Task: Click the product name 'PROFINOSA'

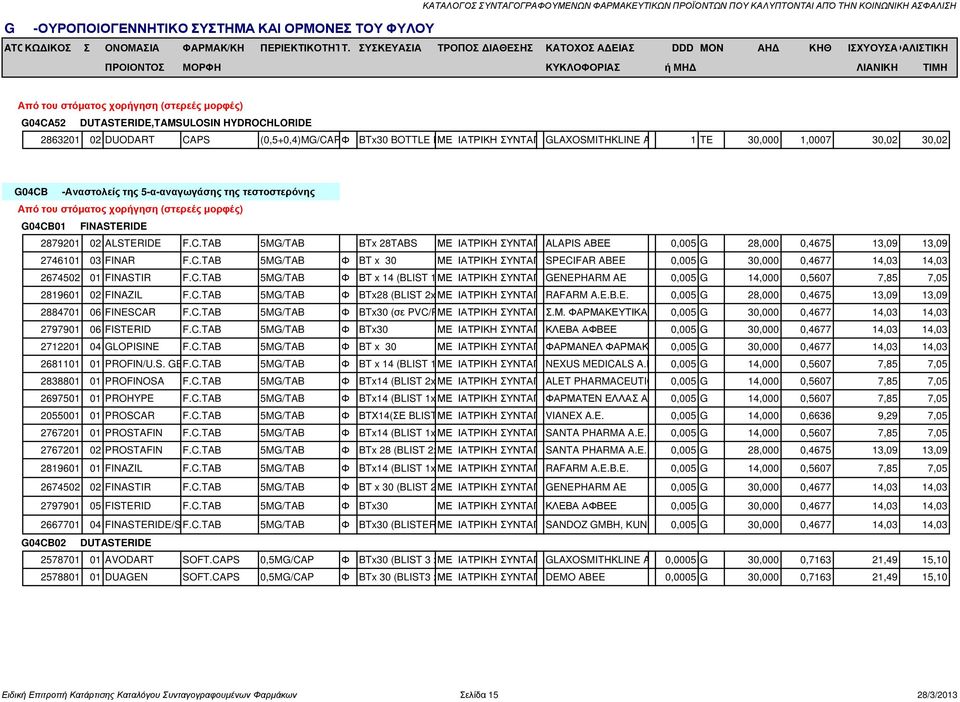Action: [134, 381]
